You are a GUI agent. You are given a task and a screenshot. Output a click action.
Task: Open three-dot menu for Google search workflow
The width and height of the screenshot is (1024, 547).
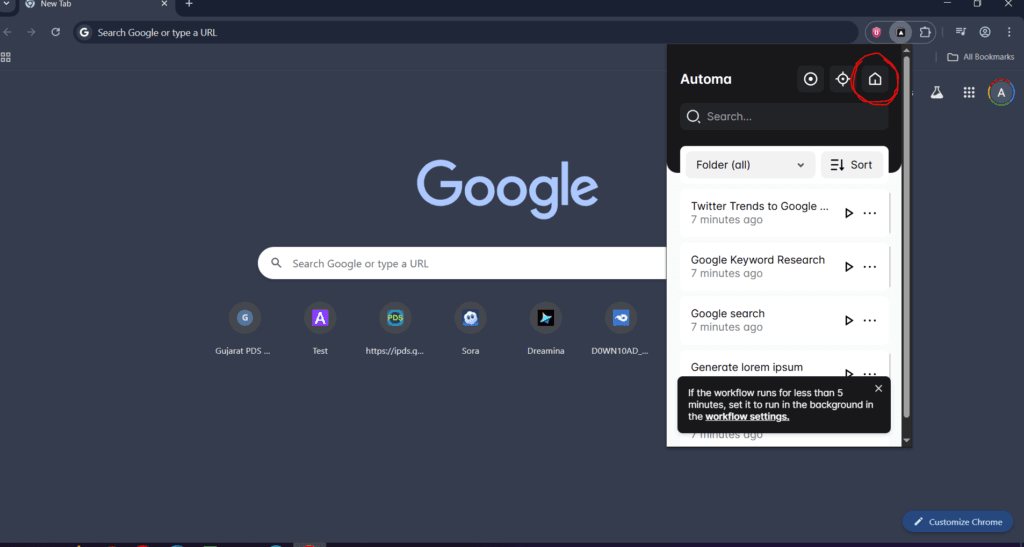coord(870,321)
